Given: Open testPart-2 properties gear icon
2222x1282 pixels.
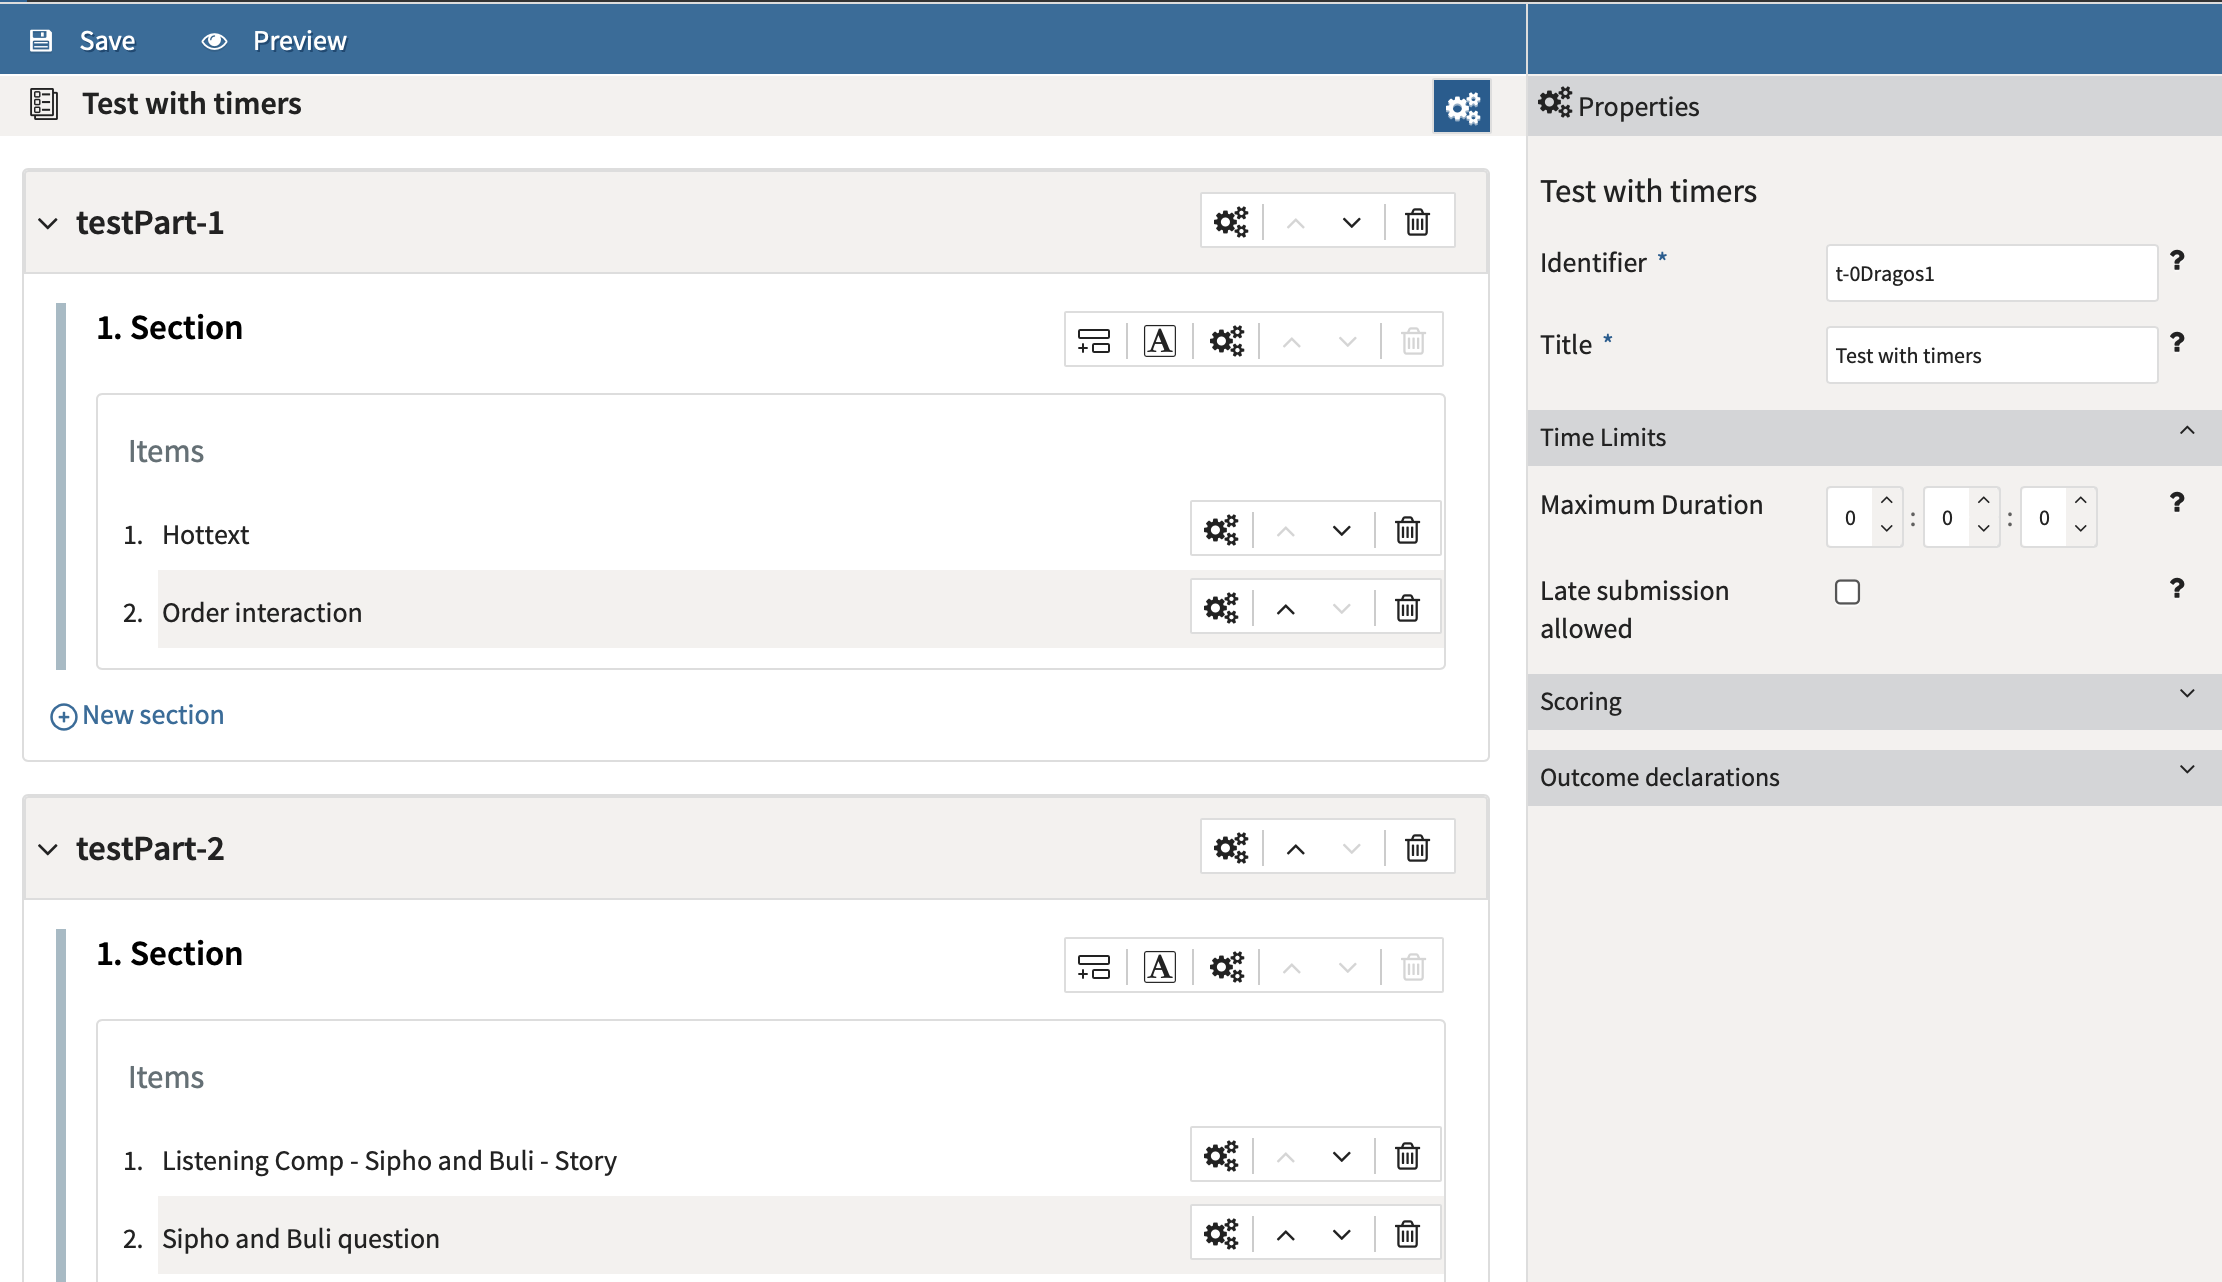Looking at the screenshot, I should point(1231,848).
